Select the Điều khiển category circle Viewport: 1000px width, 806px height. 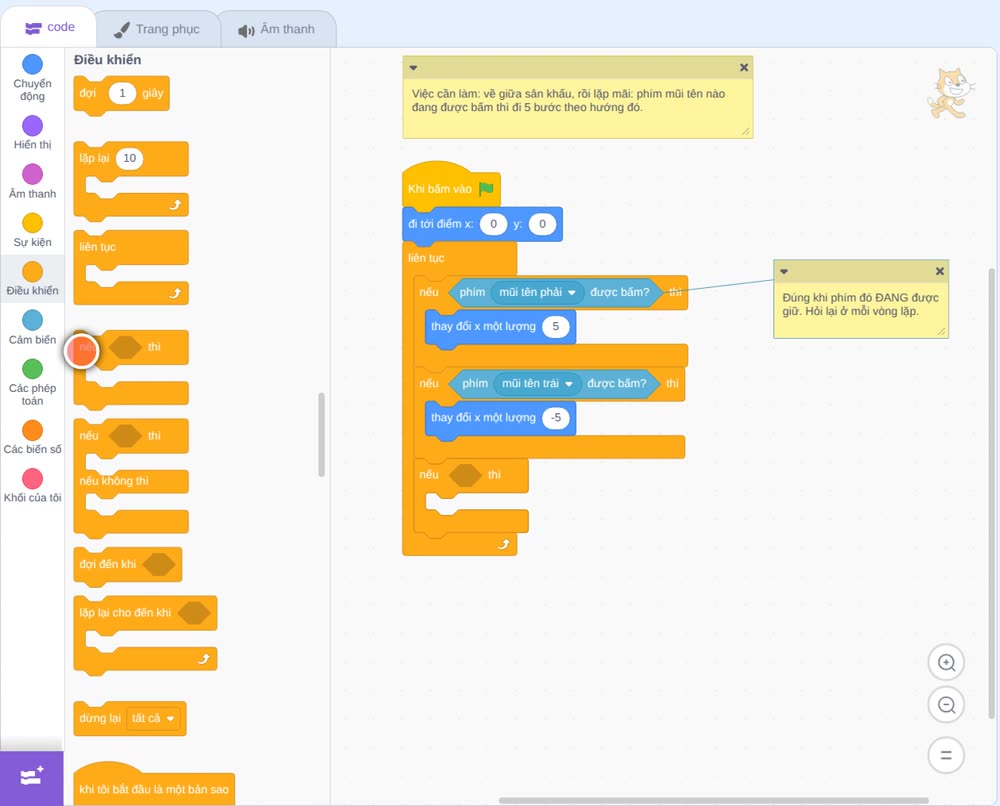click(33, 272)
